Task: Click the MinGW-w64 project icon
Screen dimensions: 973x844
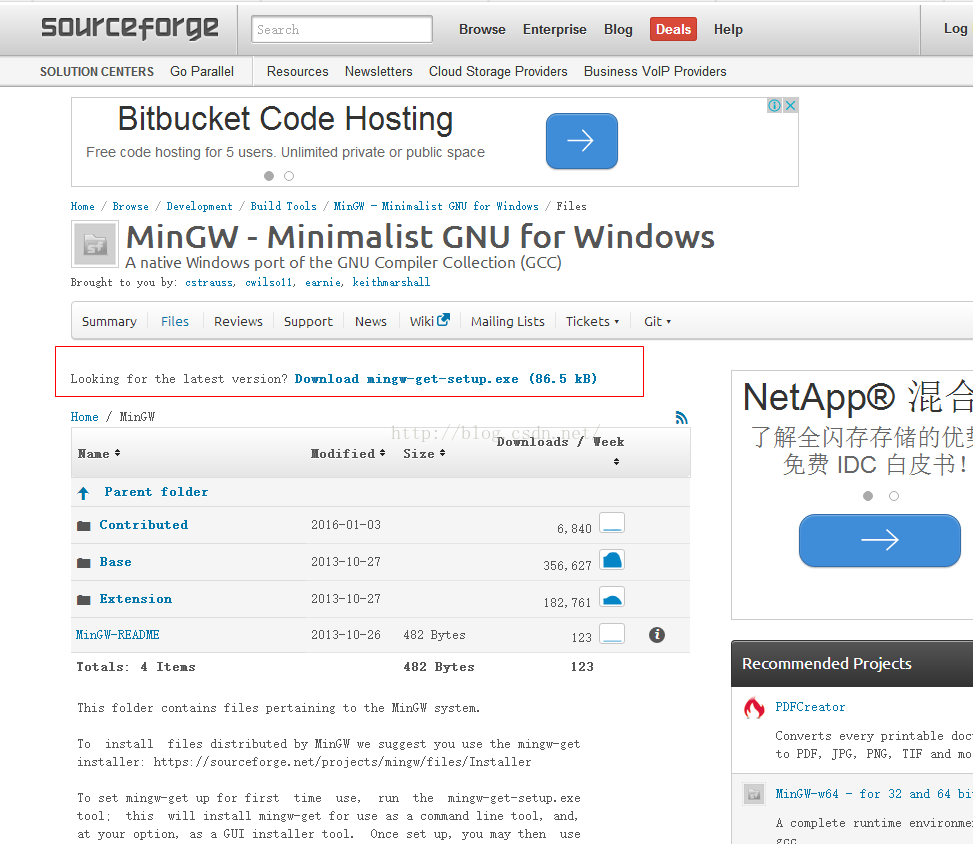Action: pos(754,794)
